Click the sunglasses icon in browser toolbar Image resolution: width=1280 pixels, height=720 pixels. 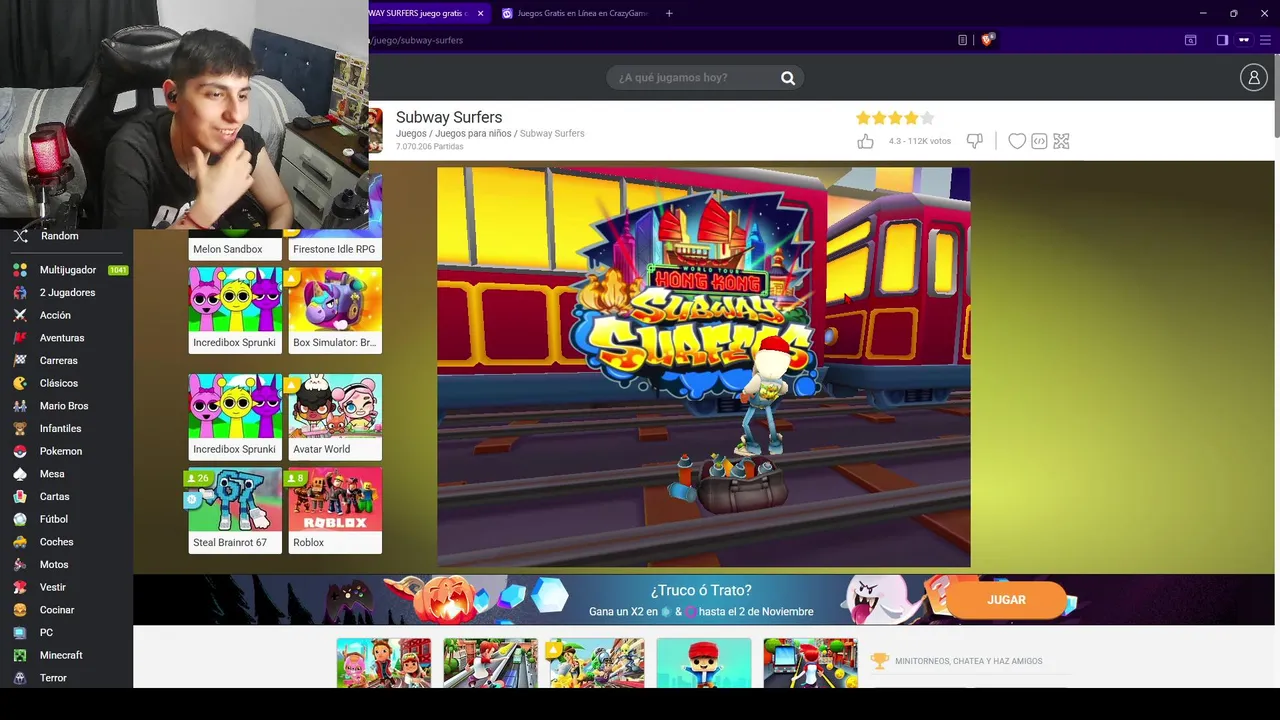pyautogui.click(x=1244, y=40)
